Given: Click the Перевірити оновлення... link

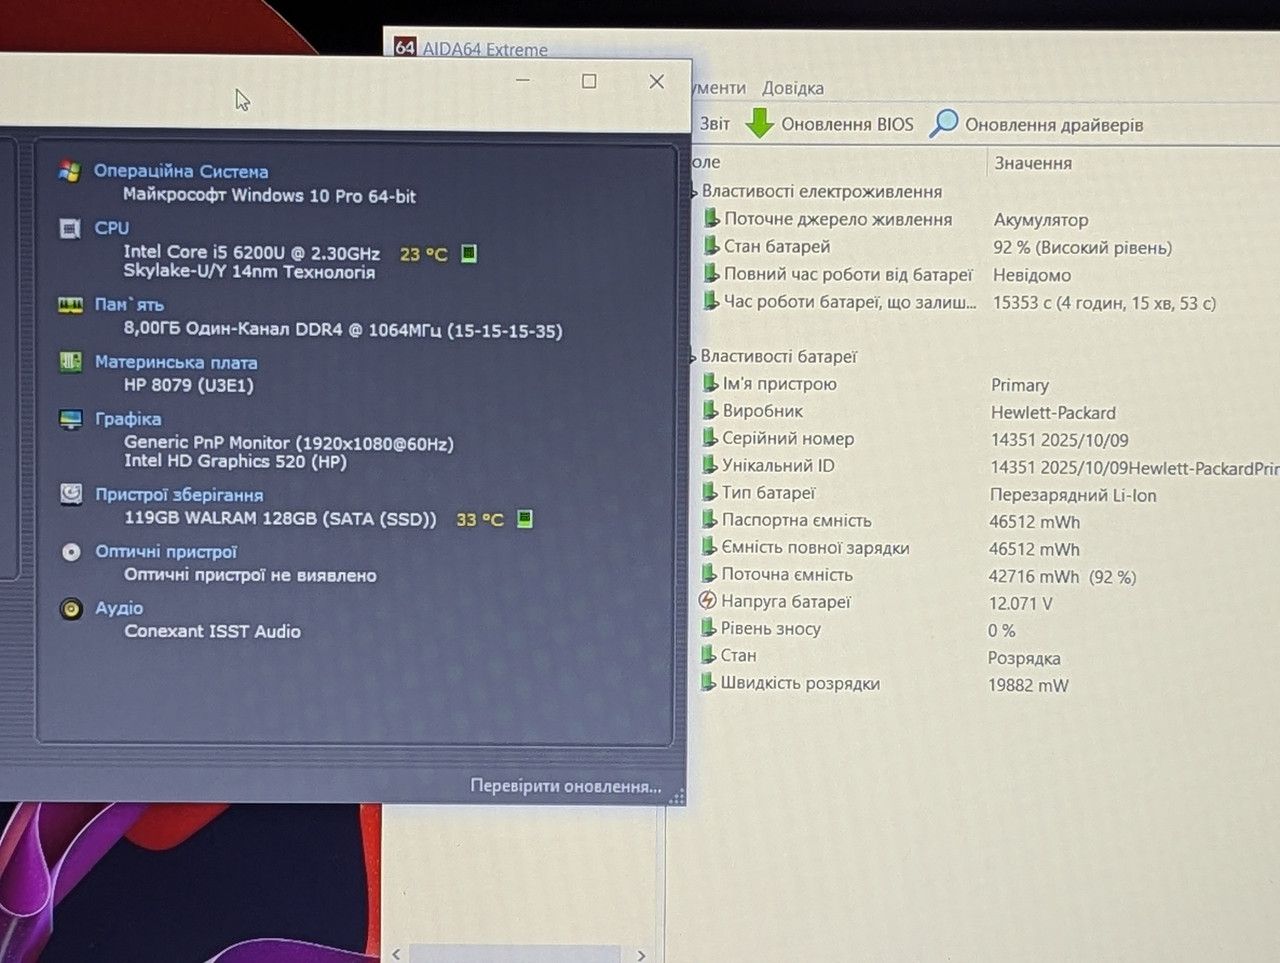Looking at the screenshot, I should click(x=566, y=786).
